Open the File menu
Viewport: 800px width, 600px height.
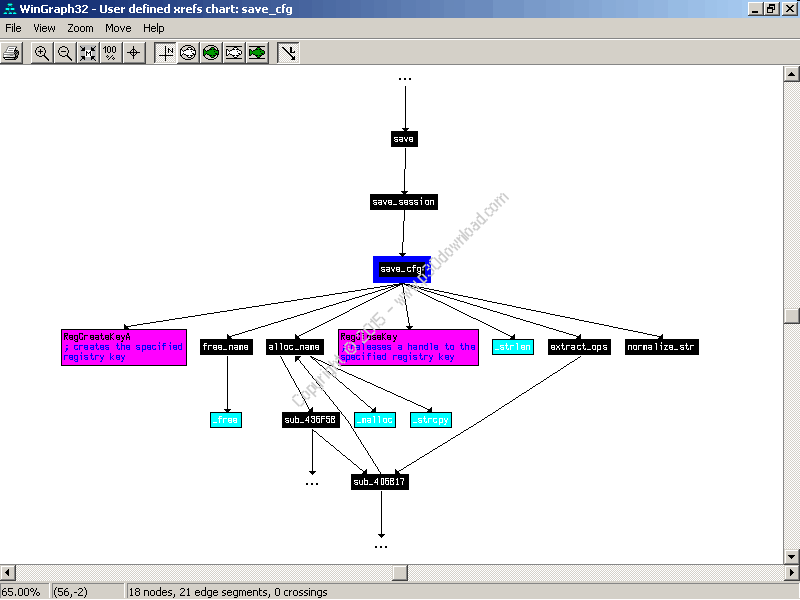(13, 28)
